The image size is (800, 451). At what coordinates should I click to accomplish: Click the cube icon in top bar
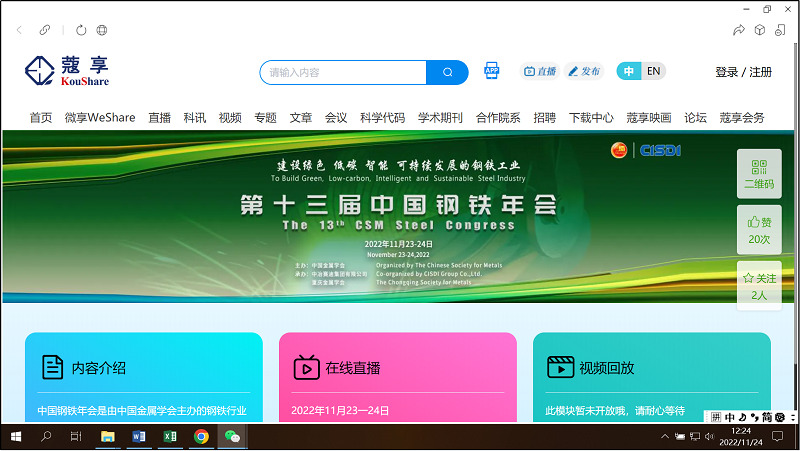[x=760, y=30]
